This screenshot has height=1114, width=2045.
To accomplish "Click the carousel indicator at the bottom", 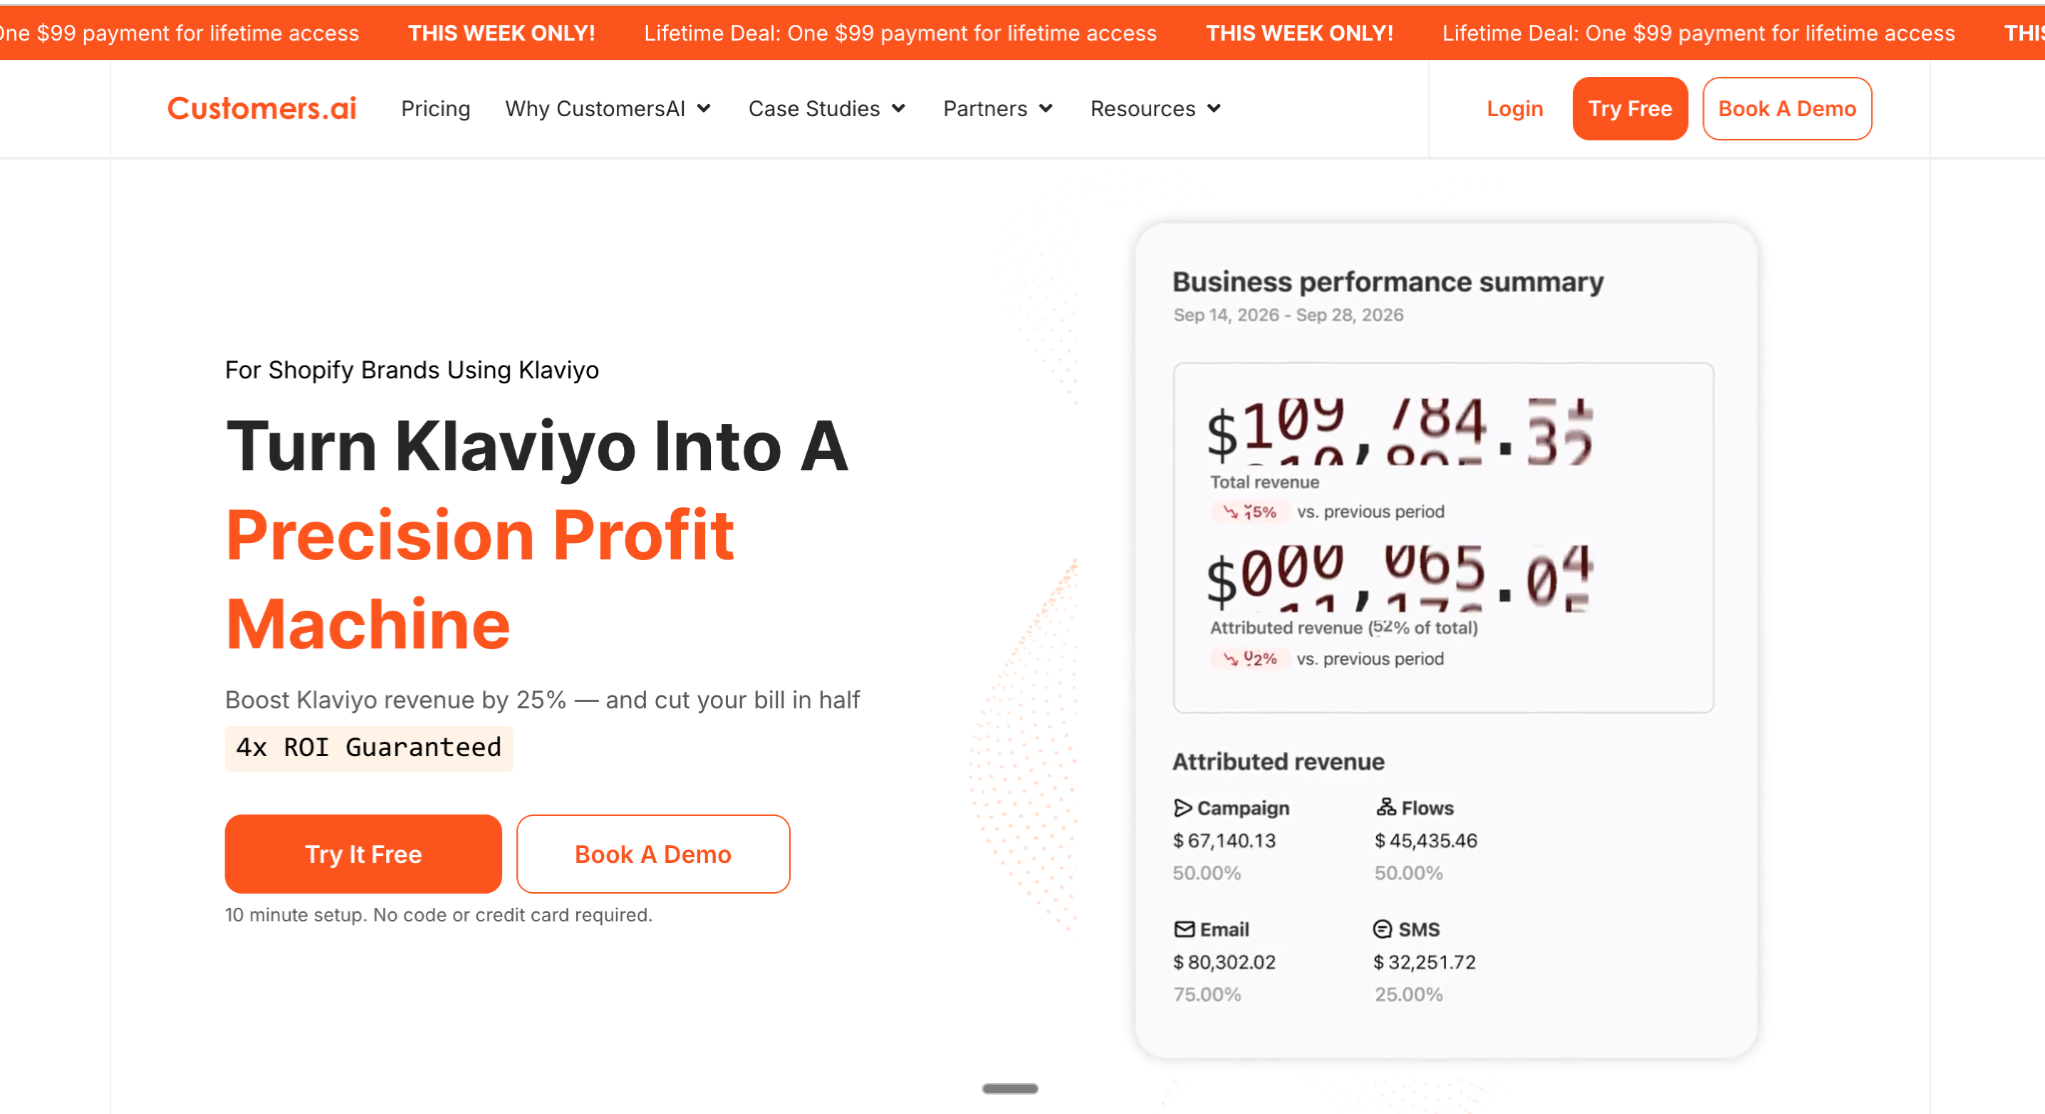I will click(1009, 1088).
